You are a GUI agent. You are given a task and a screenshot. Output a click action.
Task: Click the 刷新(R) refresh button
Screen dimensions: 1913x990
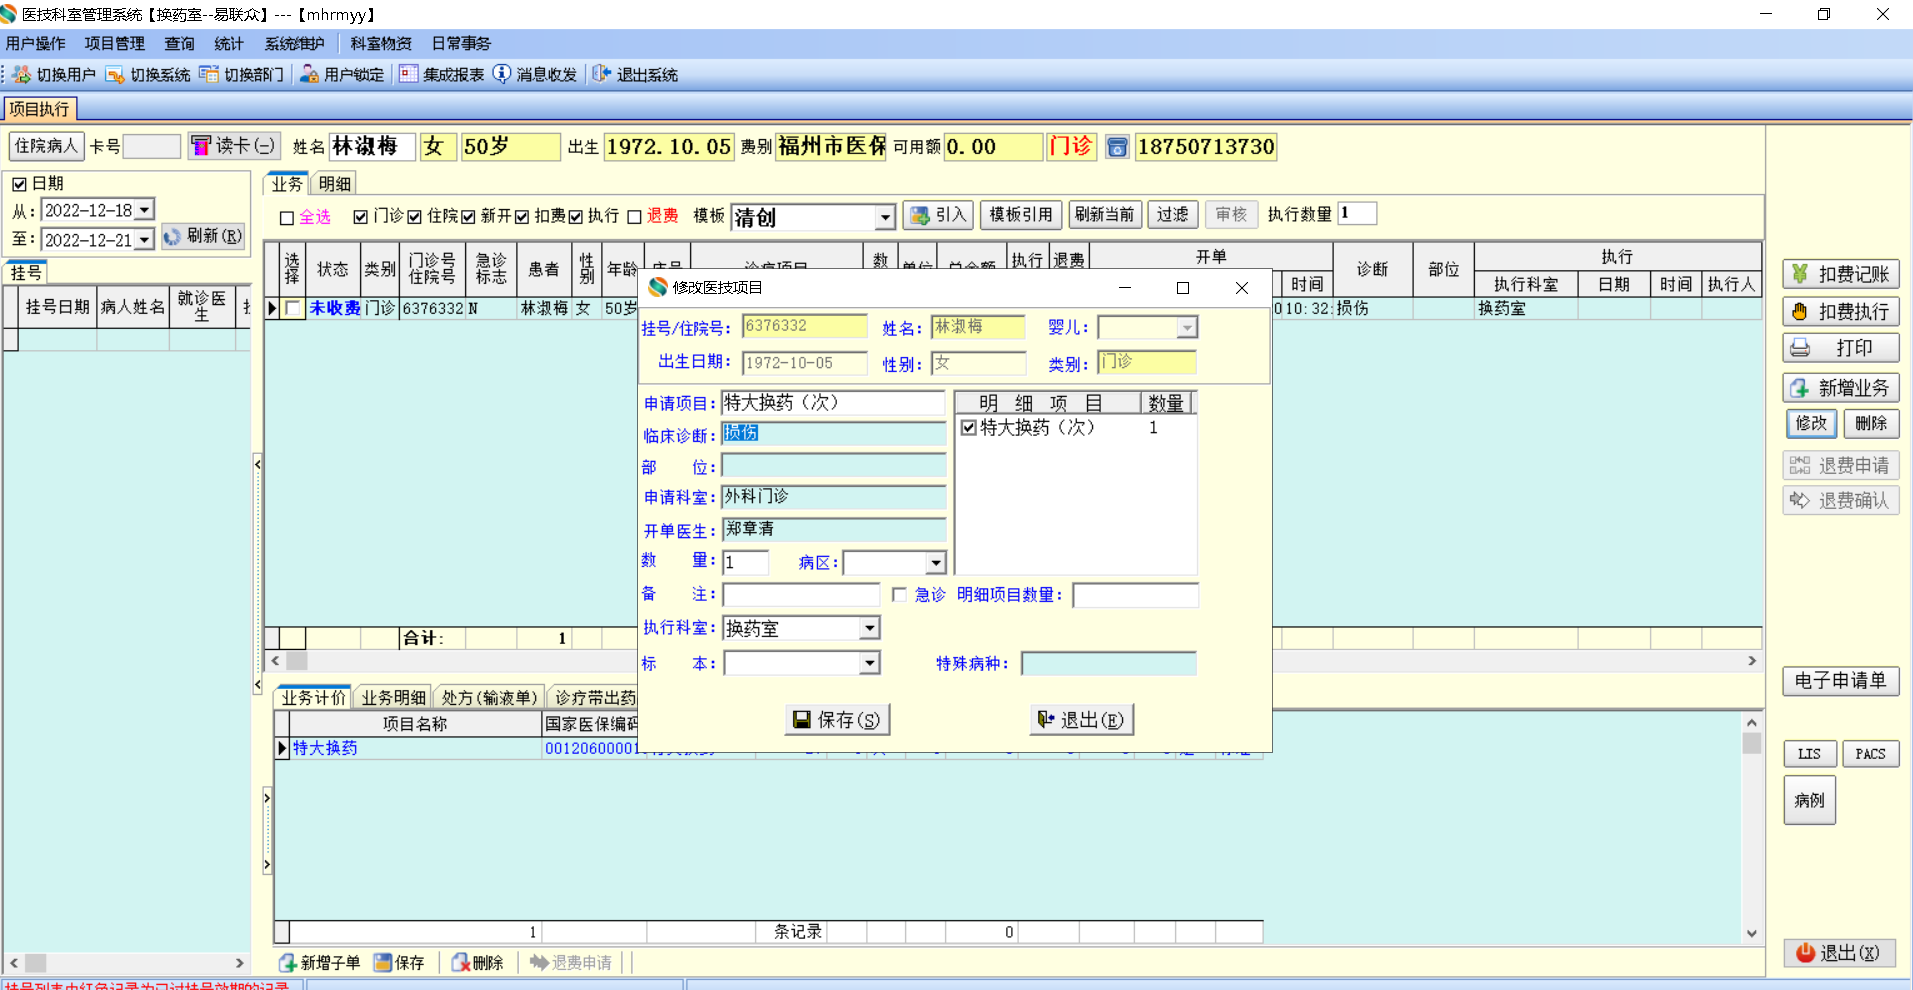tap(203, 236)
